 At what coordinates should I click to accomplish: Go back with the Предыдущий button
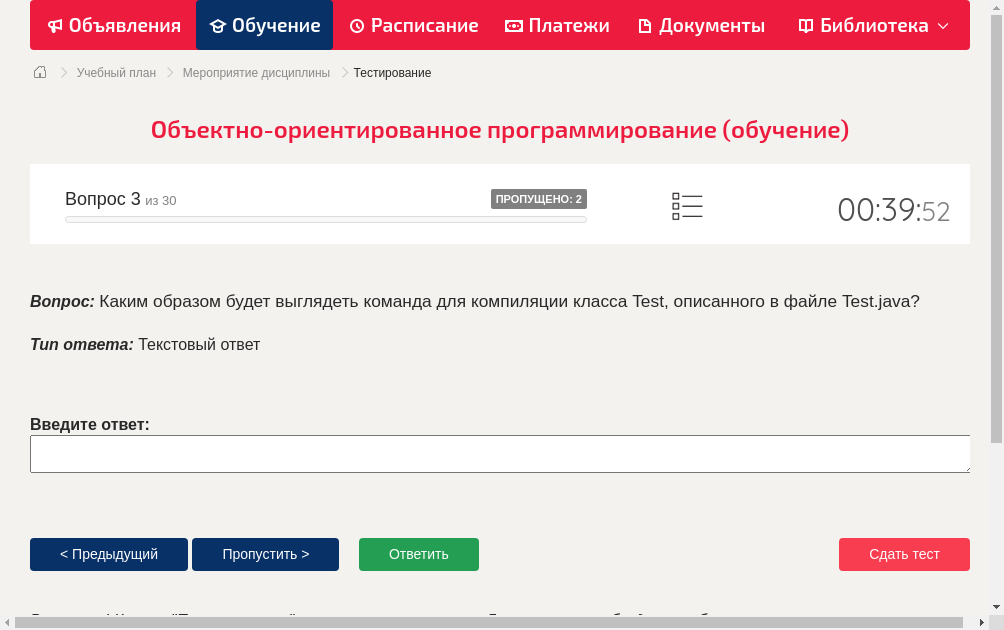coord(108,554)
